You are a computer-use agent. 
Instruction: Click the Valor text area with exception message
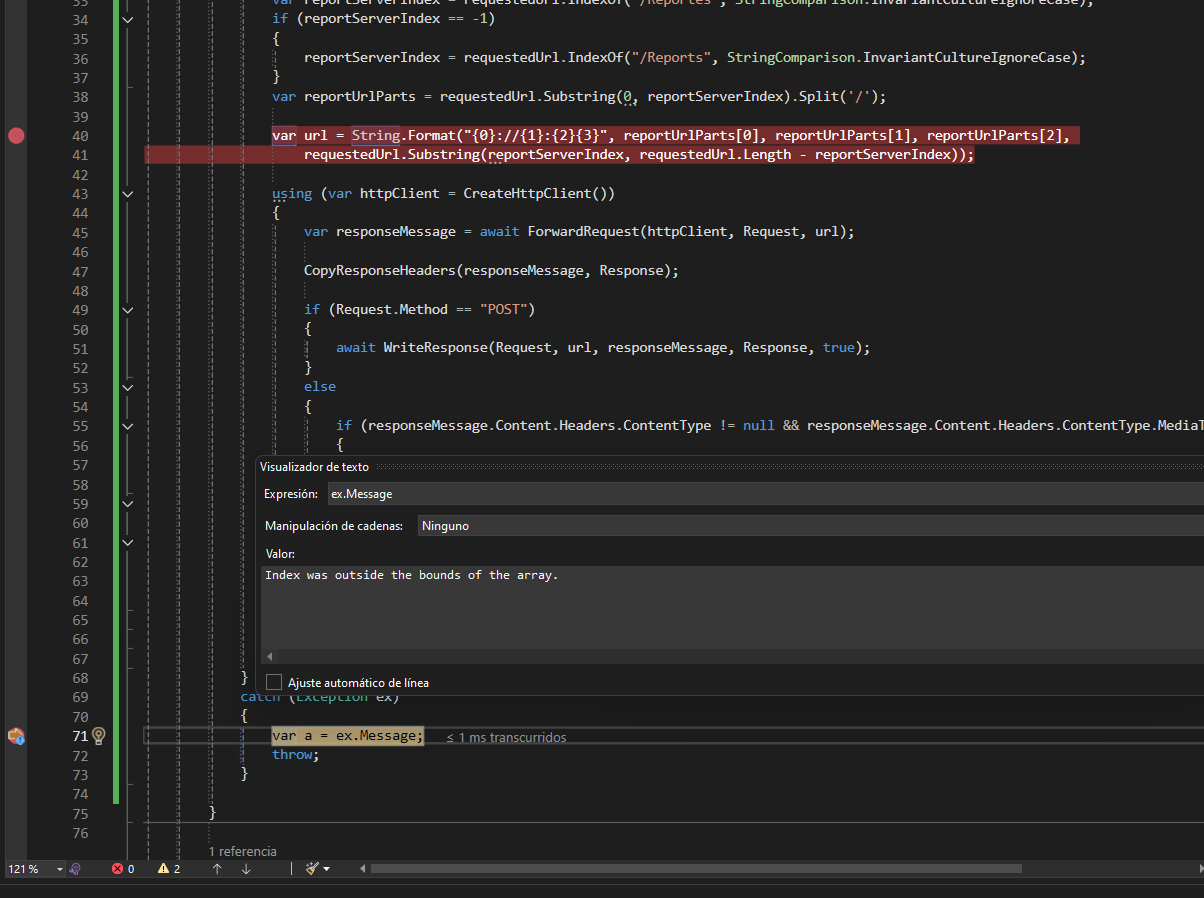tap(732, 607)
